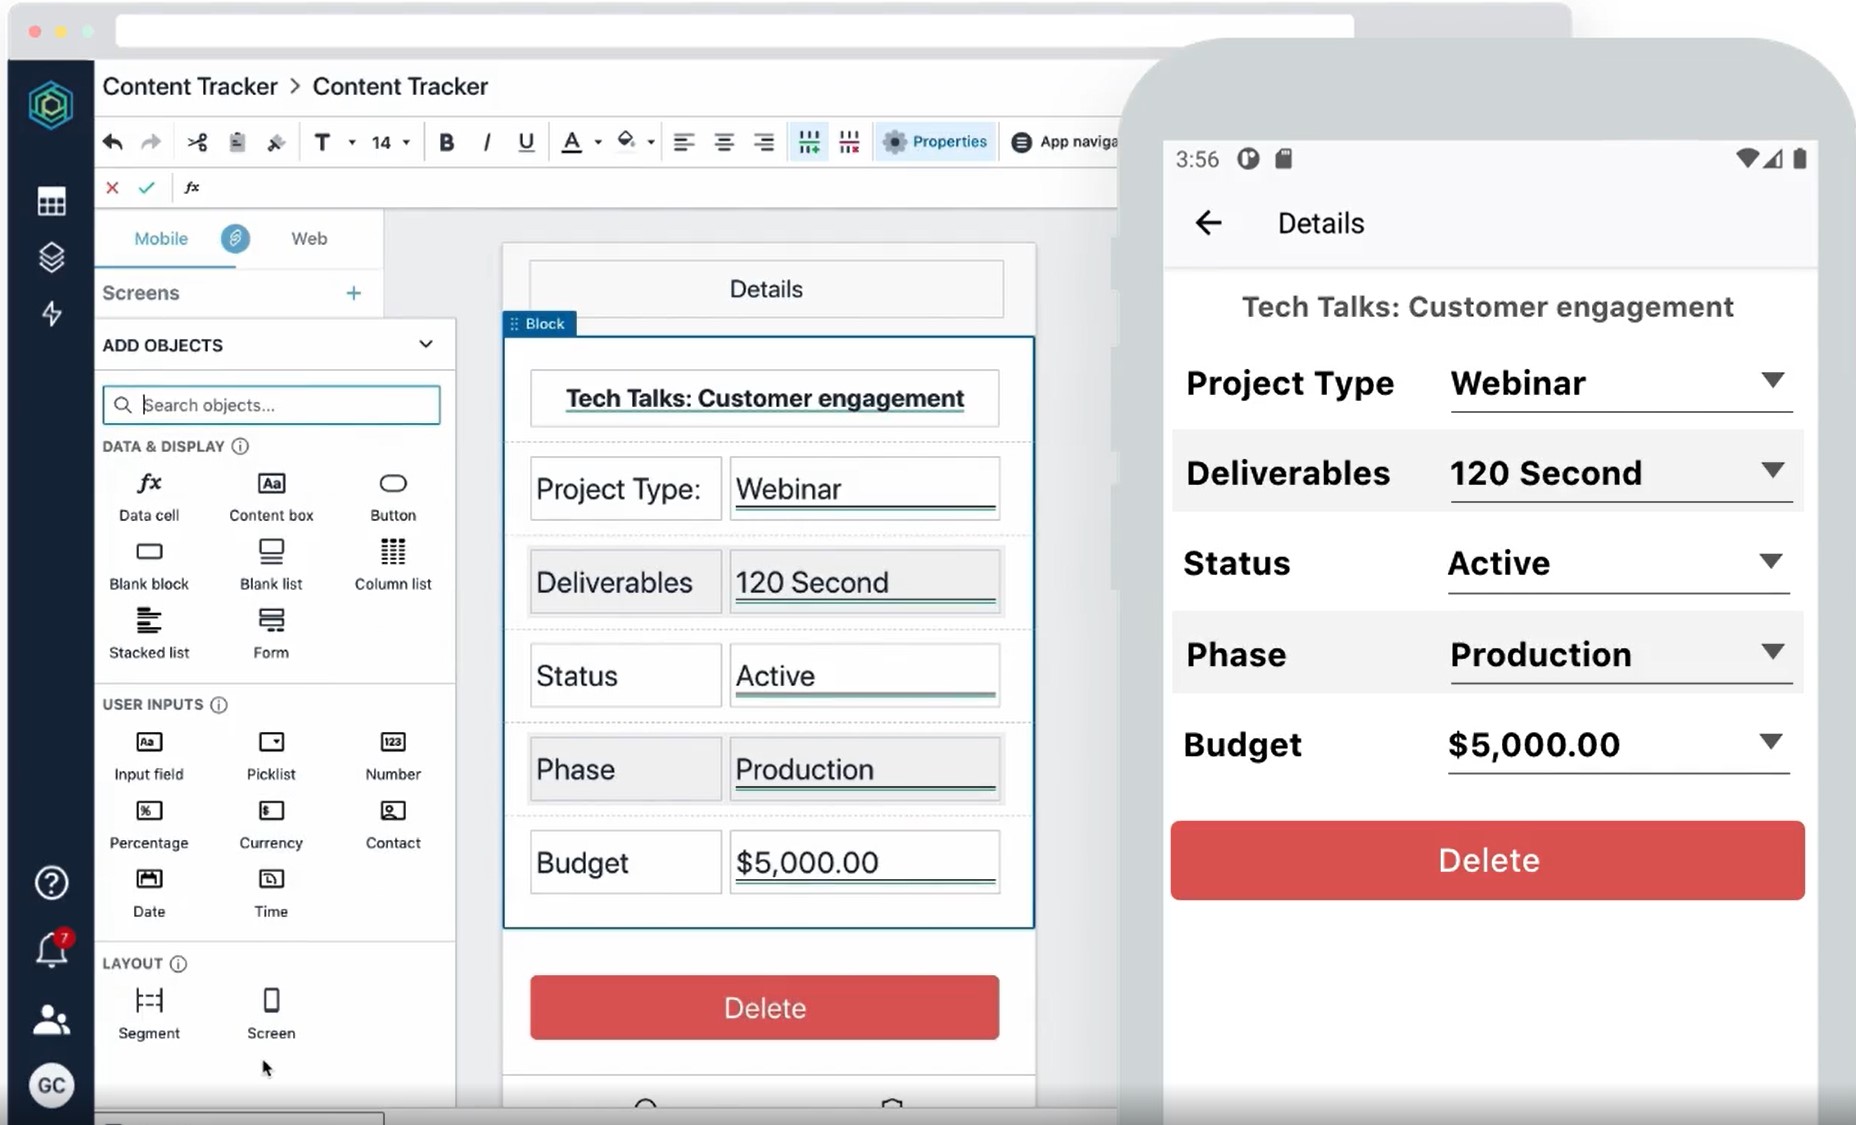Toggle underline formatting
1856x1125 pixels.
pyautogui.click(x=526, y=142)
